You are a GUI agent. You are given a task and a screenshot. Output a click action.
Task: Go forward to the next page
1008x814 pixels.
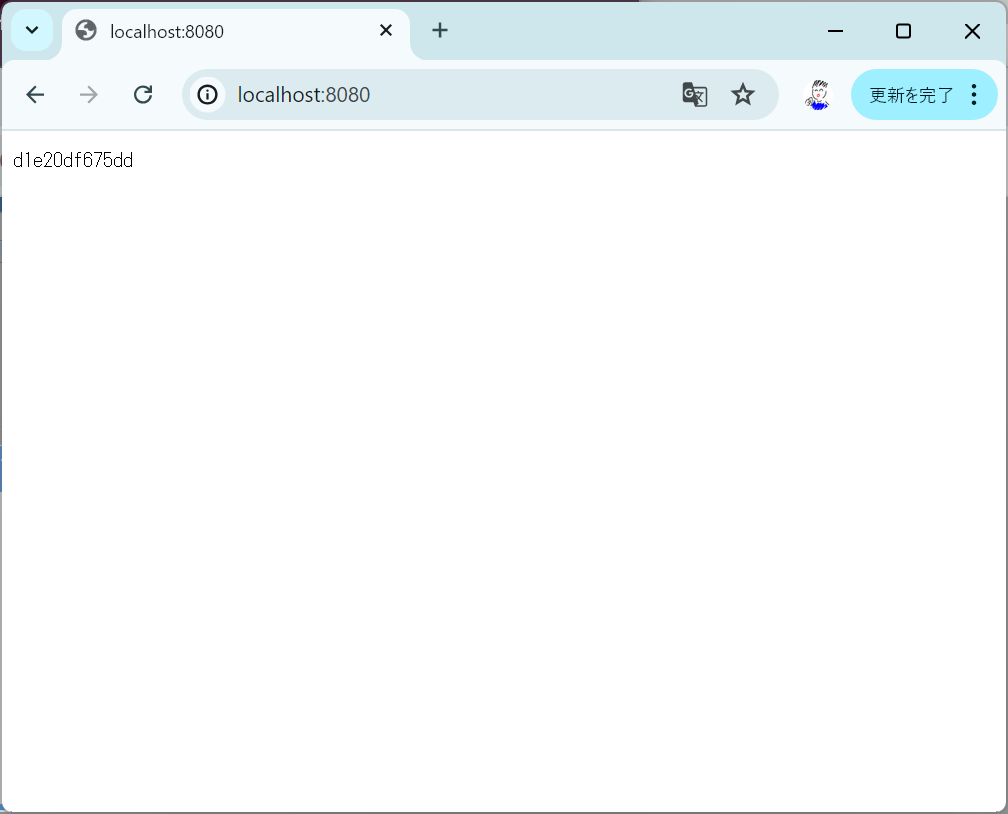(89, 95)
